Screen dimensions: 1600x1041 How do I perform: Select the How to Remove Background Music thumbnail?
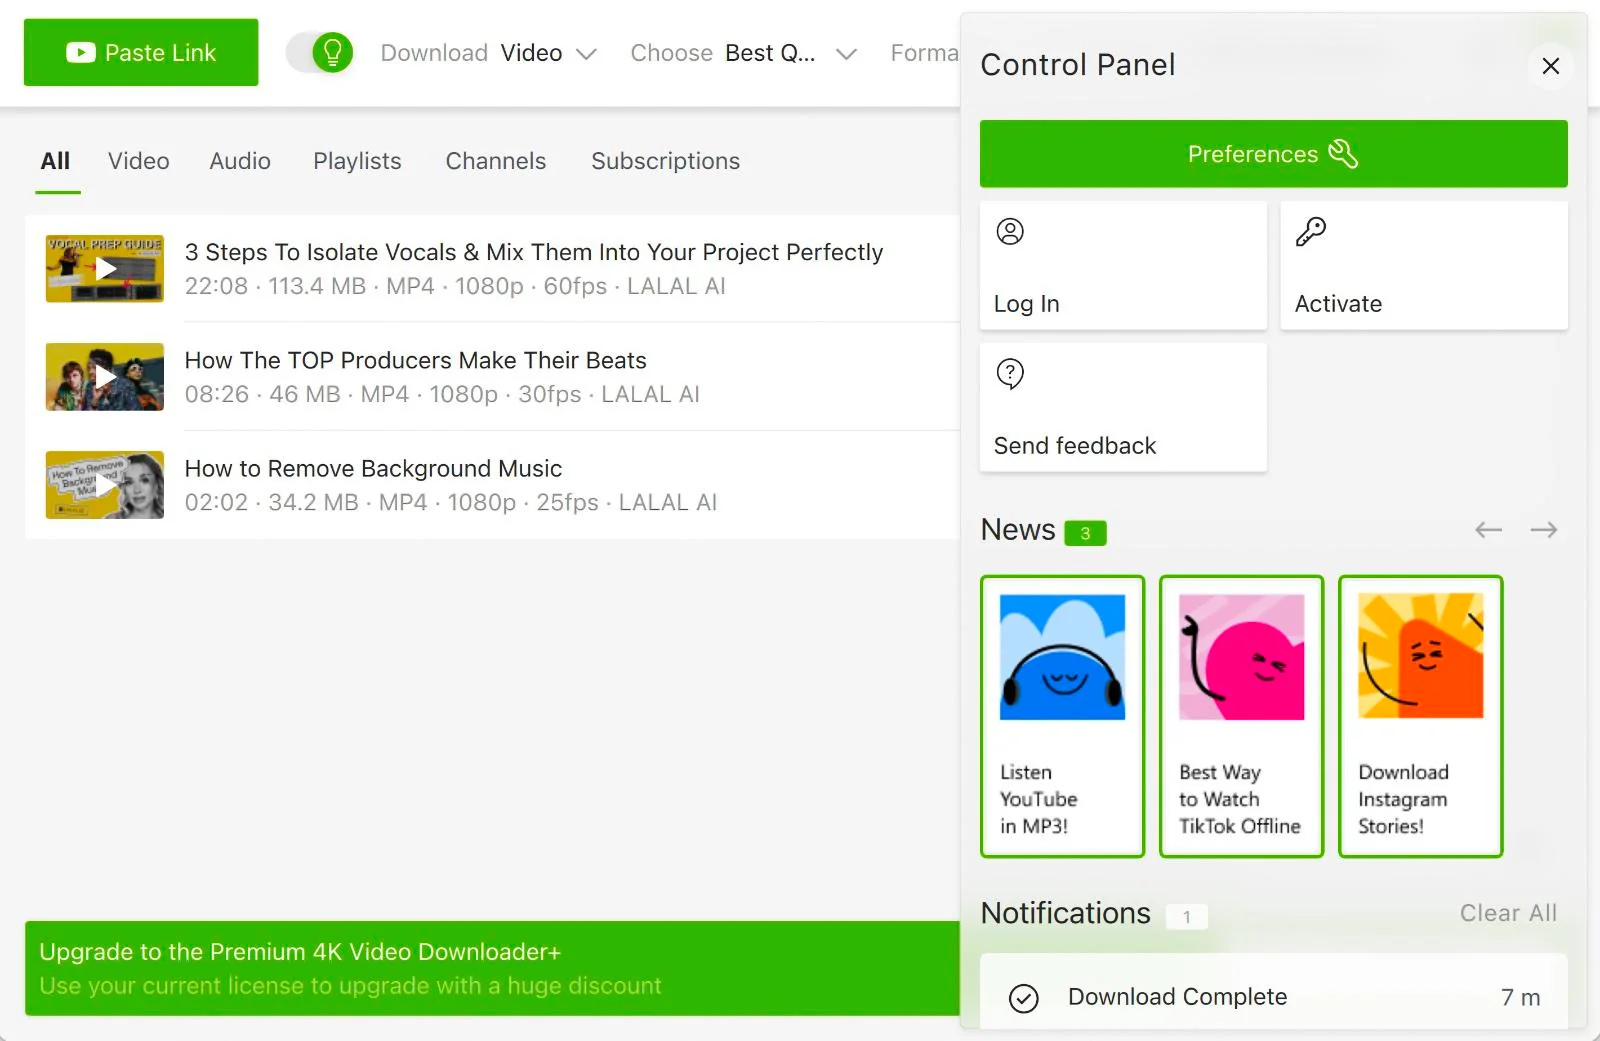(x=104, y=485)
